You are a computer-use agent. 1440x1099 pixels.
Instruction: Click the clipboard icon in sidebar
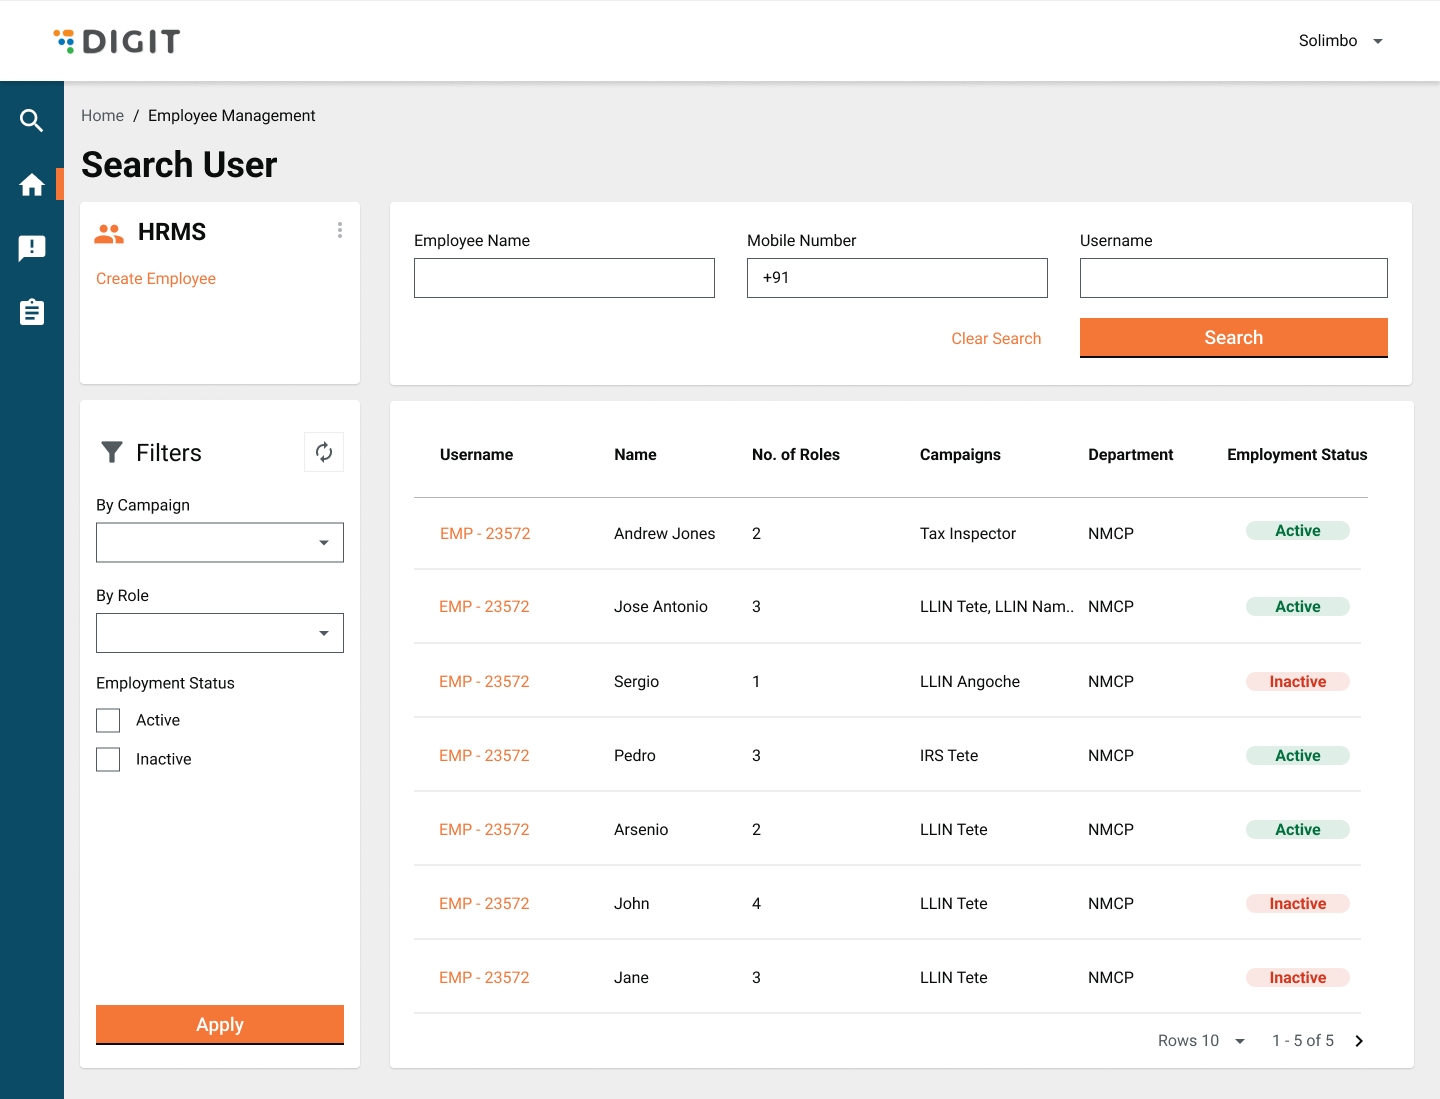(x=31, y=312)
